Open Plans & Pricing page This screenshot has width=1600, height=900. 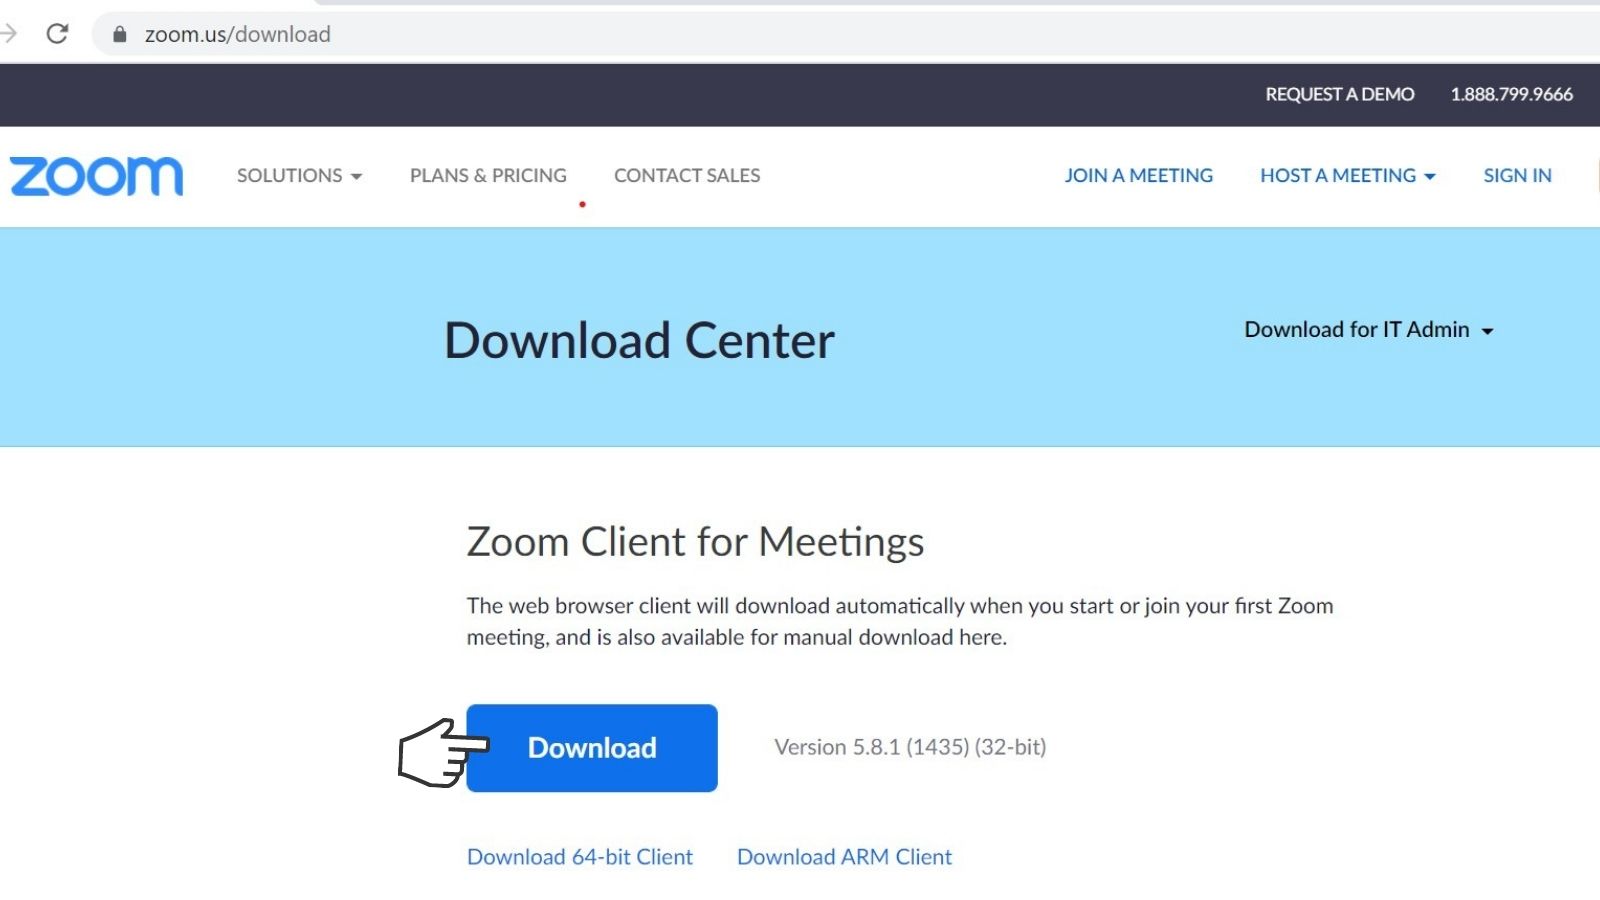(x=488, y=176)
